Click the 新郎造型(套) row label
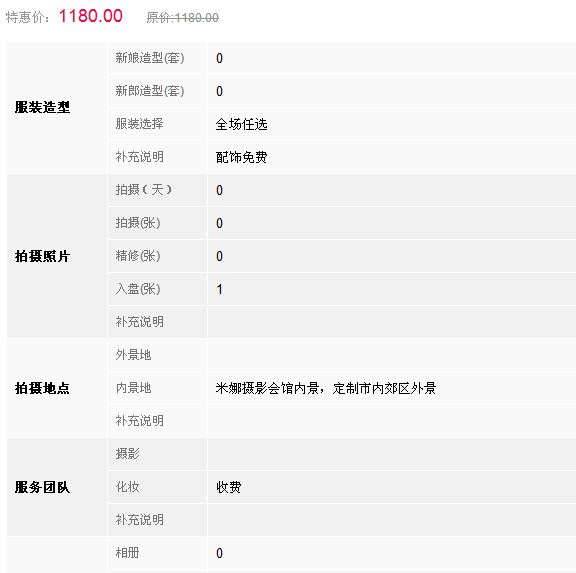 [150, 91]
